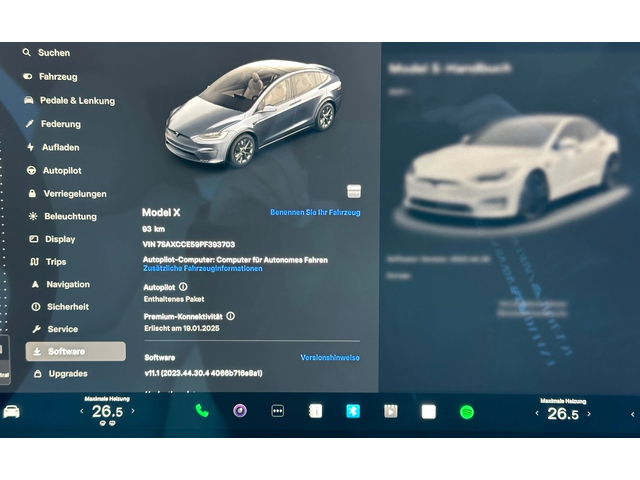Screen dimensions: 640x480
Task: Open the Display settings entry
Action: (52, 239)
